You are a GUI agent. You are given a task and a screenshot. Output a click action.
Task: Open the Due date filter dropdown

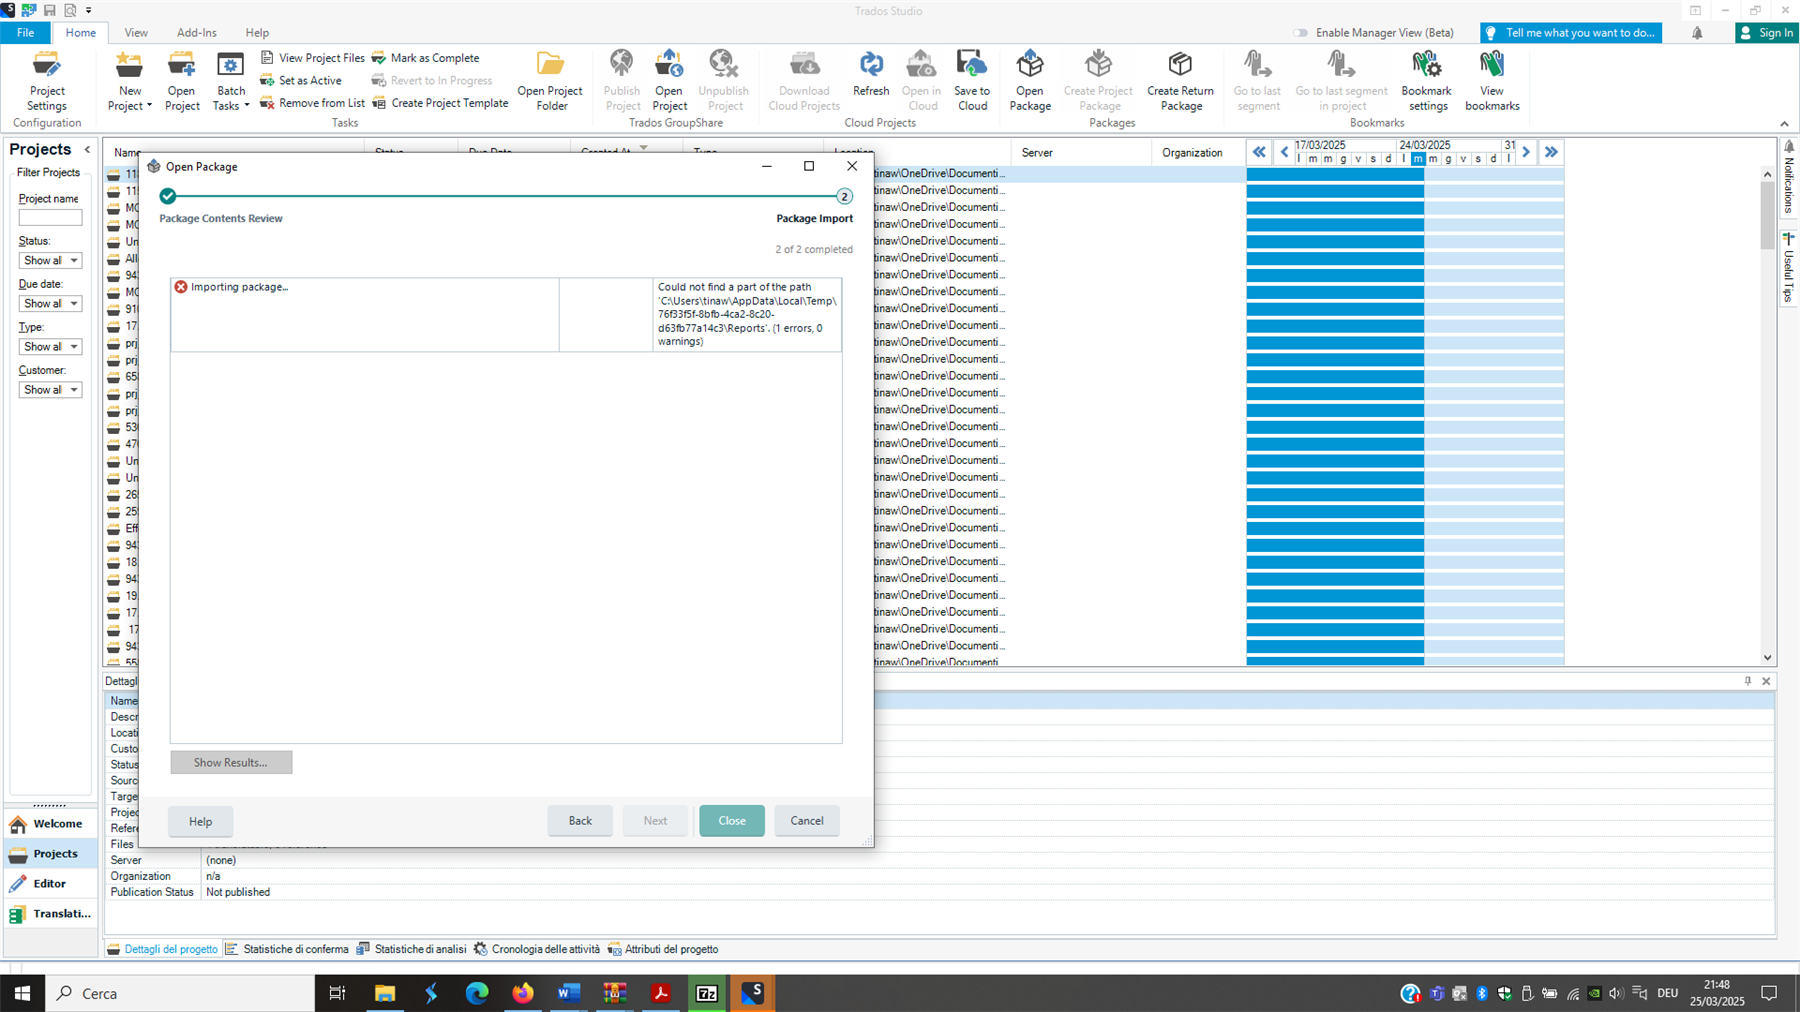(x=50, y=303)
